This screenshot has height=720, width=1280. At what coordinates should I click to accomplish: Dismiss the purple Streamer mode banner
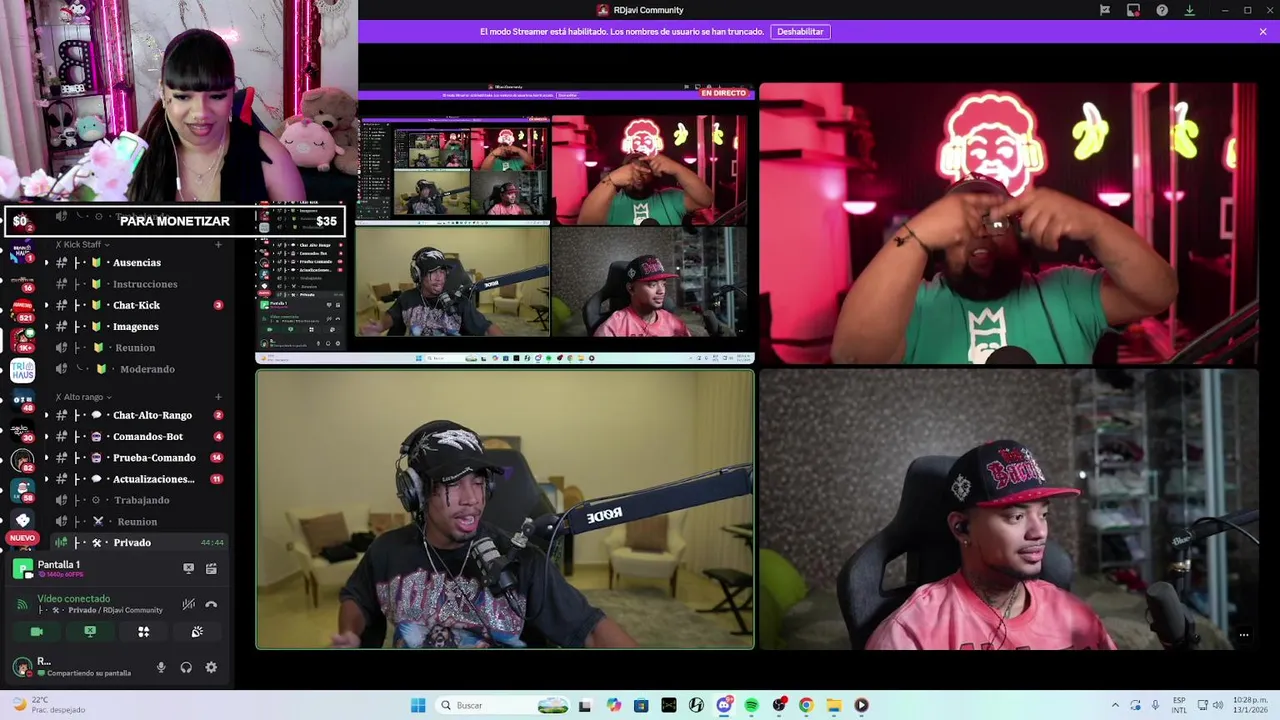click(x=1263, y=32)
